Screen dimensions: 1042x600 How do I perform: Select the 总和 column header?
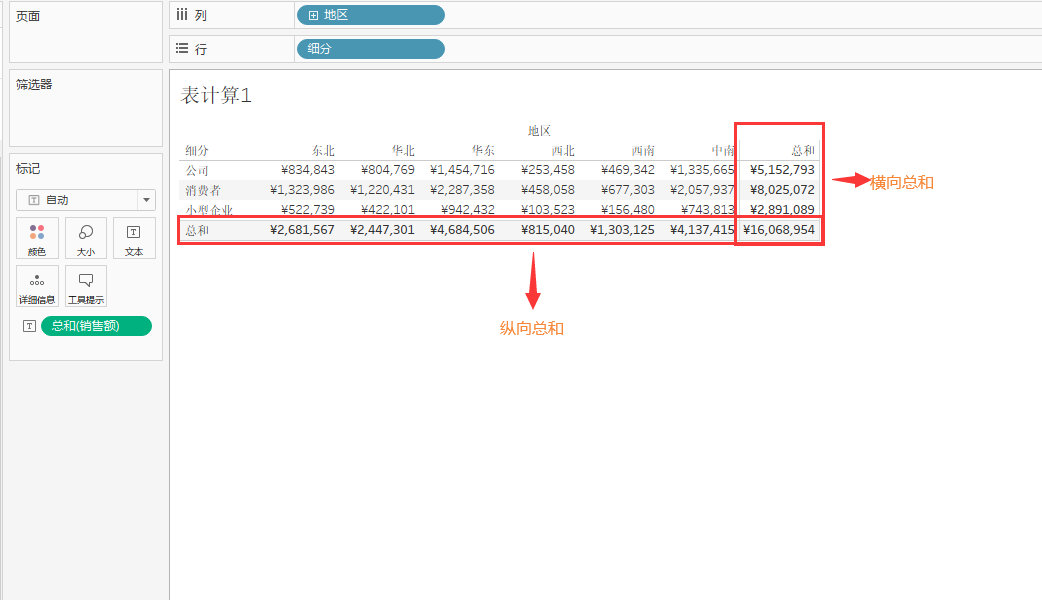click(x=803, y=150)
